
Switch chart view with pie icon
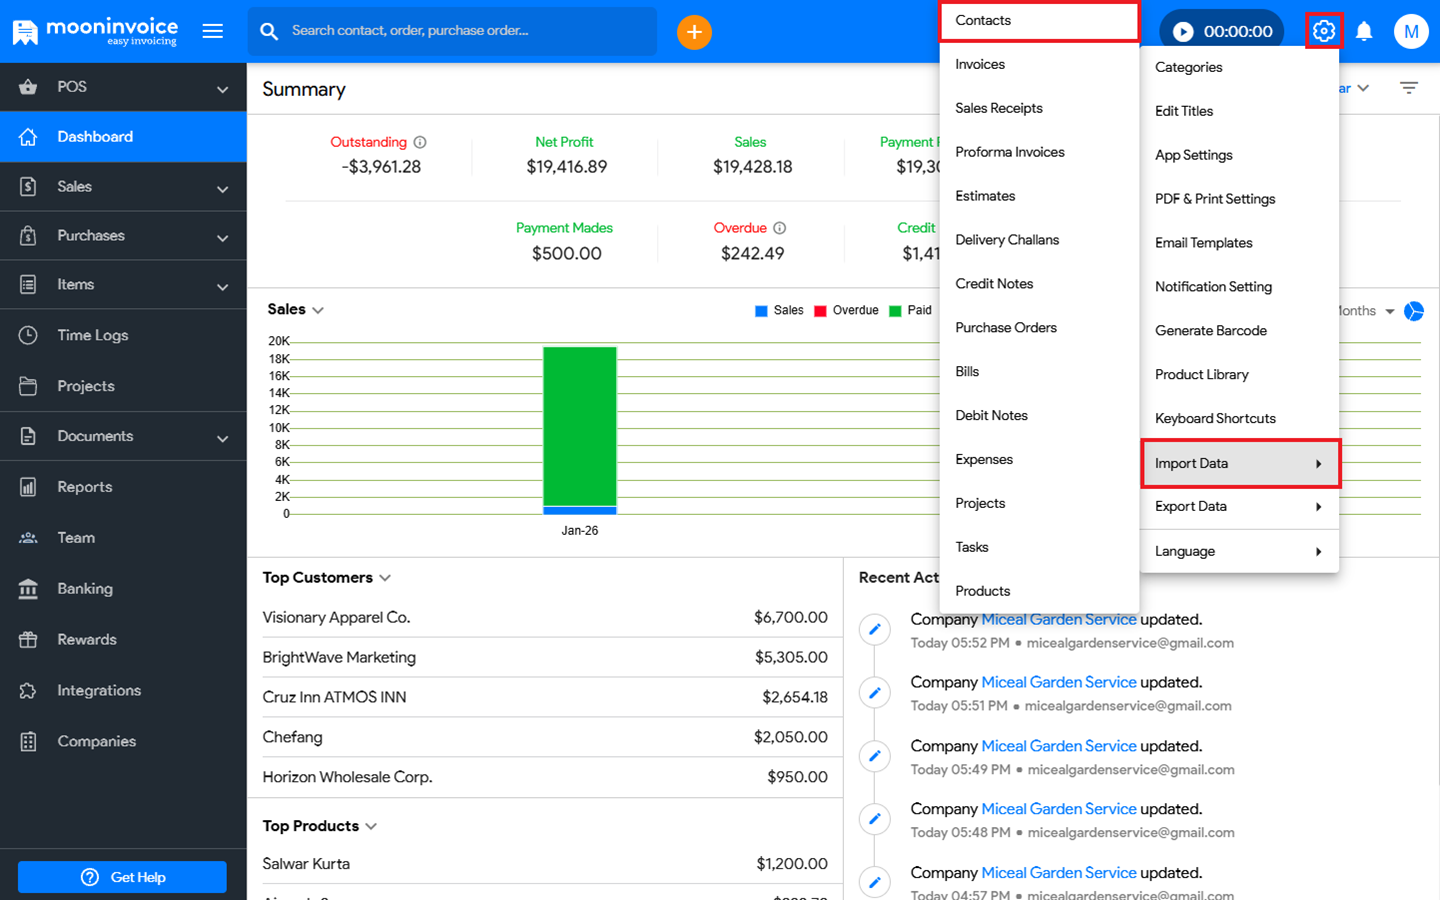pos(1414,311)
